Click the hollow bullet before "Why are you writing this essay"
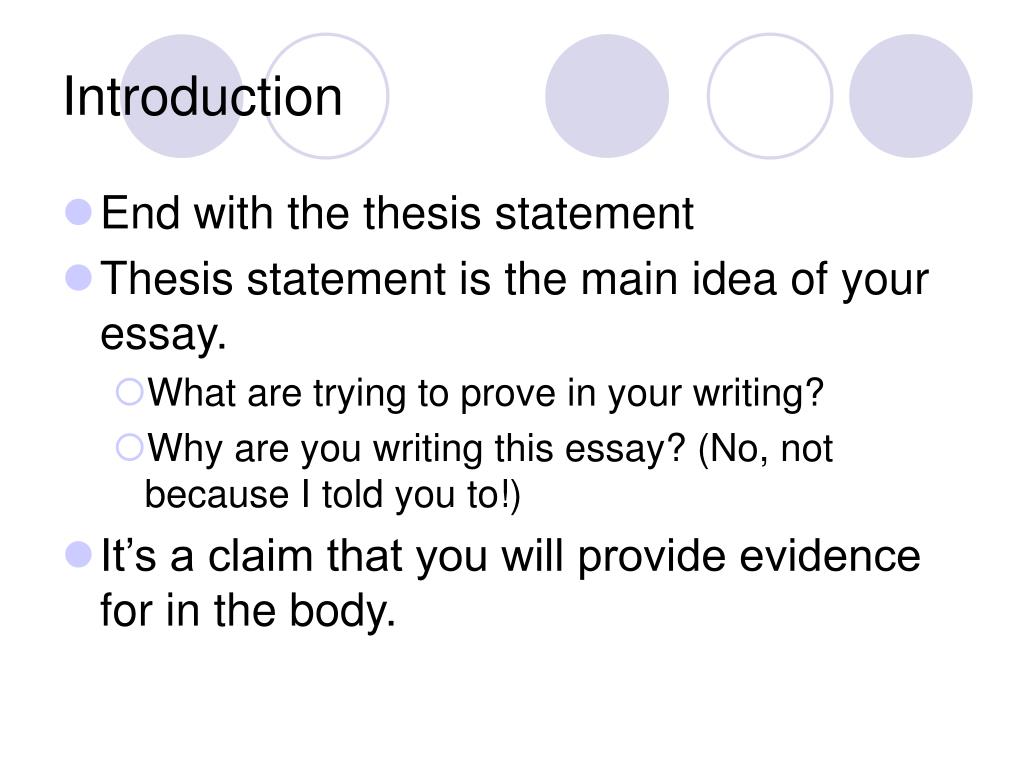Viewport: 1024px width, 768px height. click(129, 448)
